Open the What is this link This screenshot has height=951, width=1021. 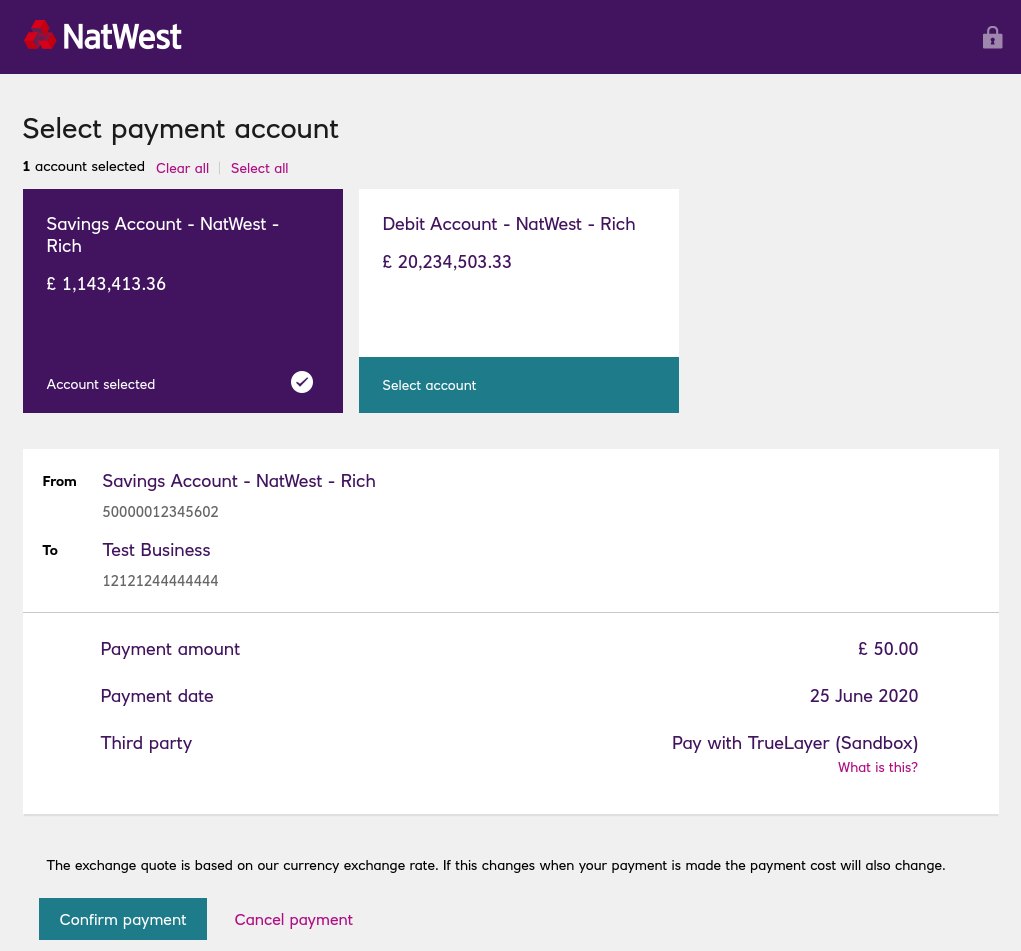[877, 767]
